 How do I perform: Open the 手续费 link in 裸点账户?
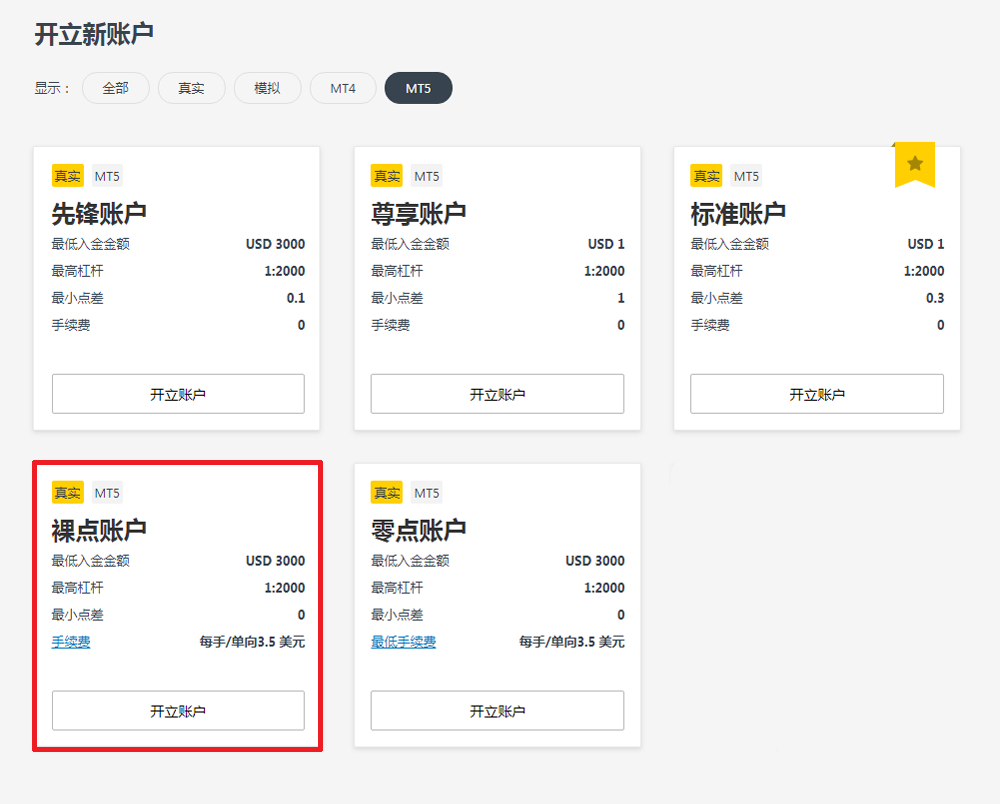tap(71, 642)
